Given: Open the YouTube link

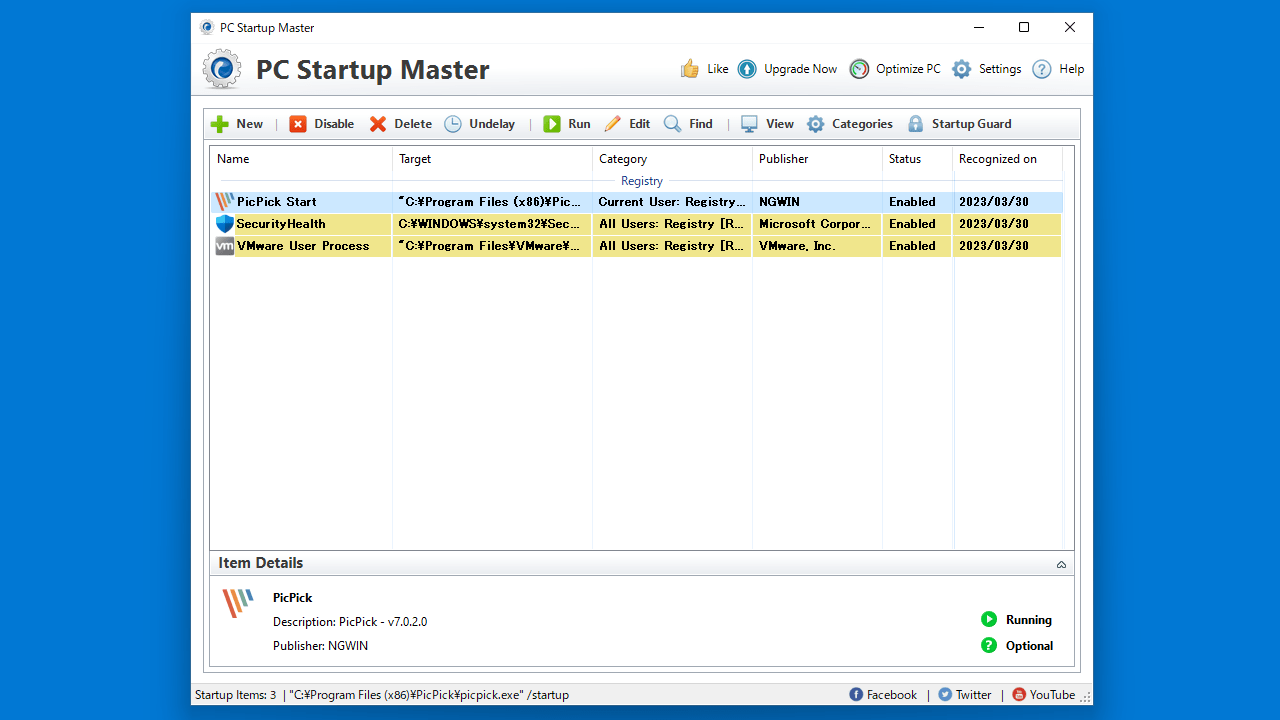Looking at the screenshot, I should click(1052, 694).
